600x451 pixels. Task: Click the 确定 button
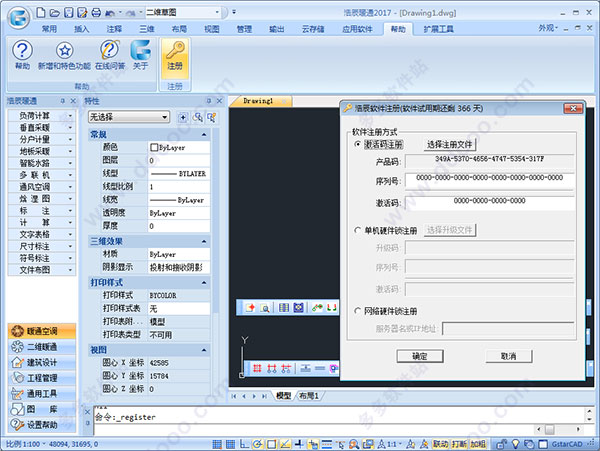pos(420,356)
